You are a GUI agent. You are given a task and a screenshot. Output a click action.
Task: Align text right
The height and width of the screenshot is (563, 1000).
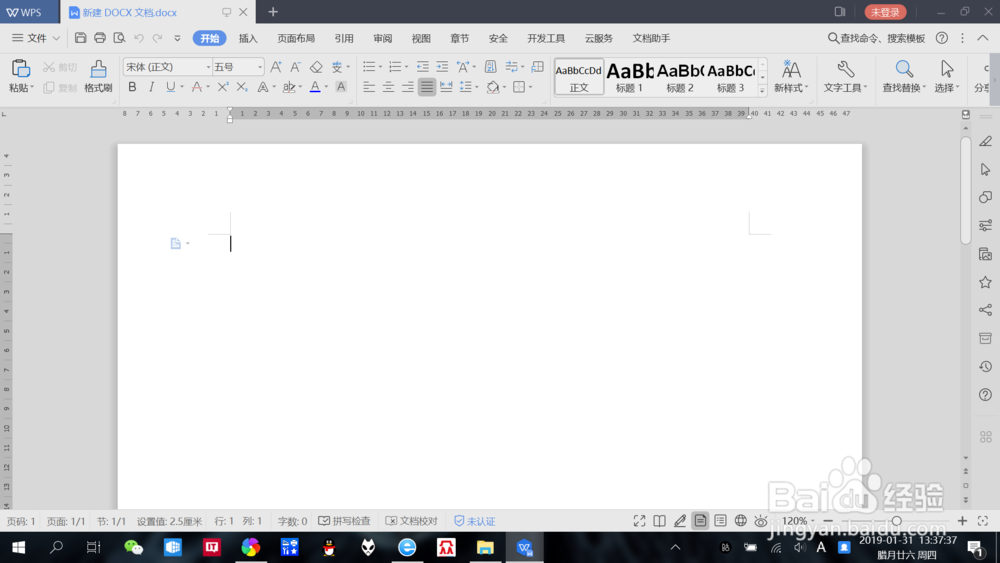(408, 87)
